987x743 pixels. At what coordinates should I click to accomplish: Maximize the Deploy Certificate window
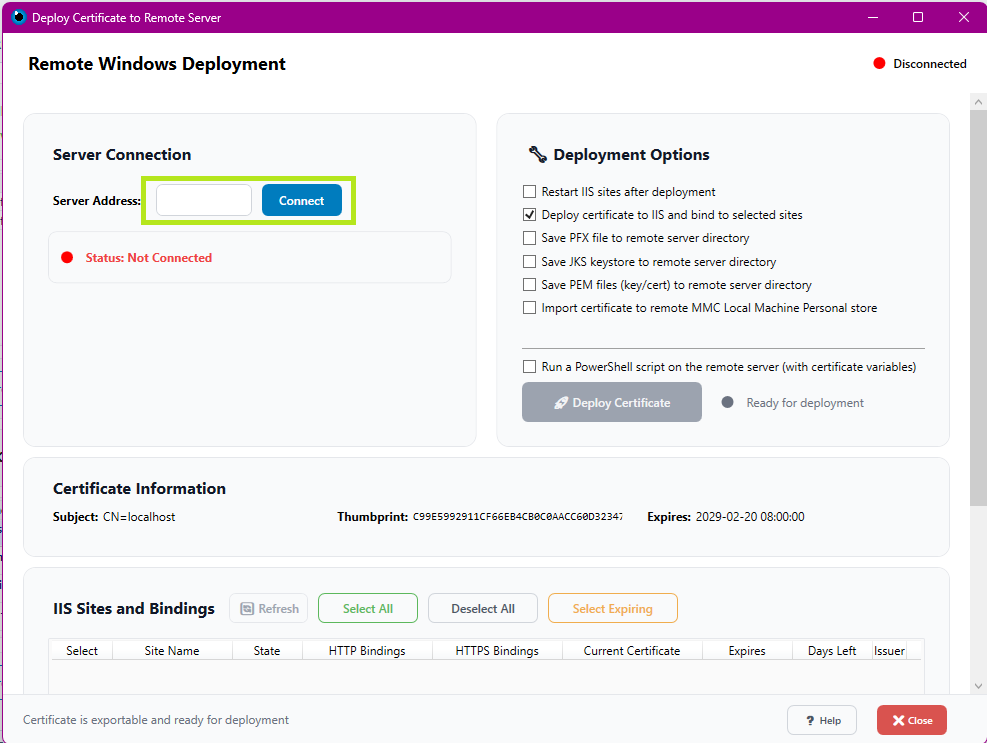click(x=918, y=17)
